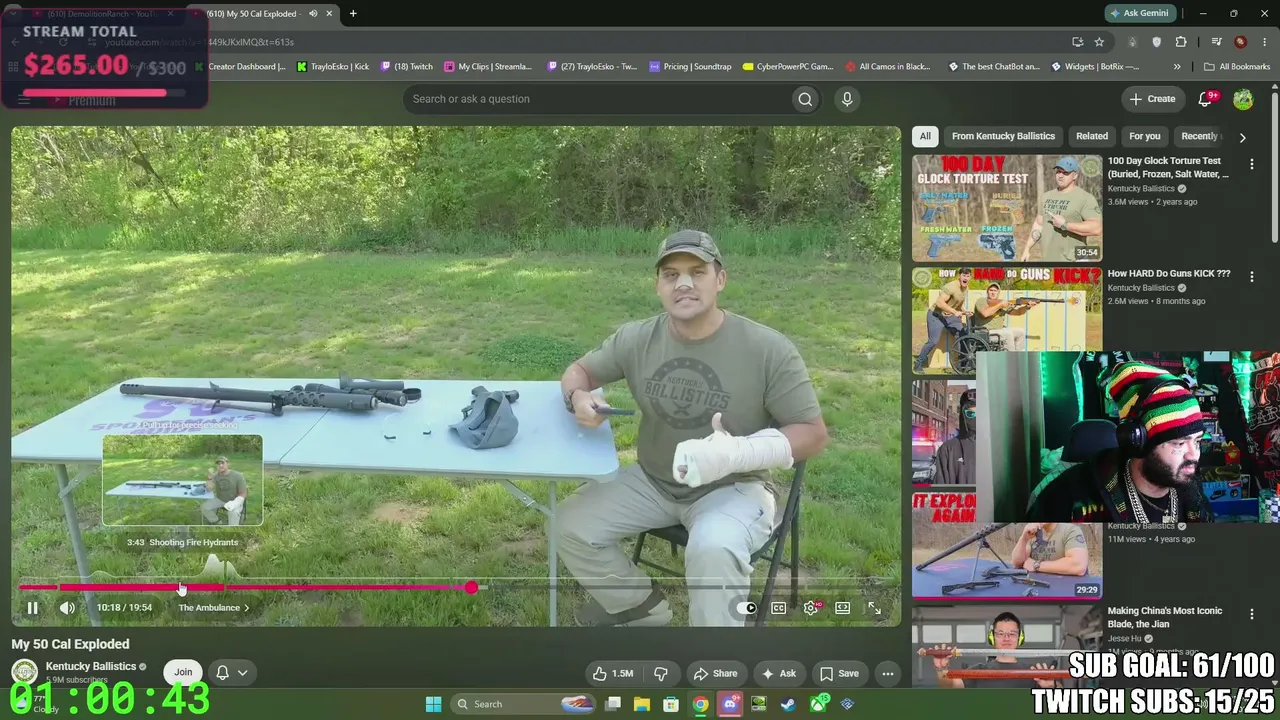Open the Discord icon in the taskbar
The image size is (1280, 720).
pos(730,704)
